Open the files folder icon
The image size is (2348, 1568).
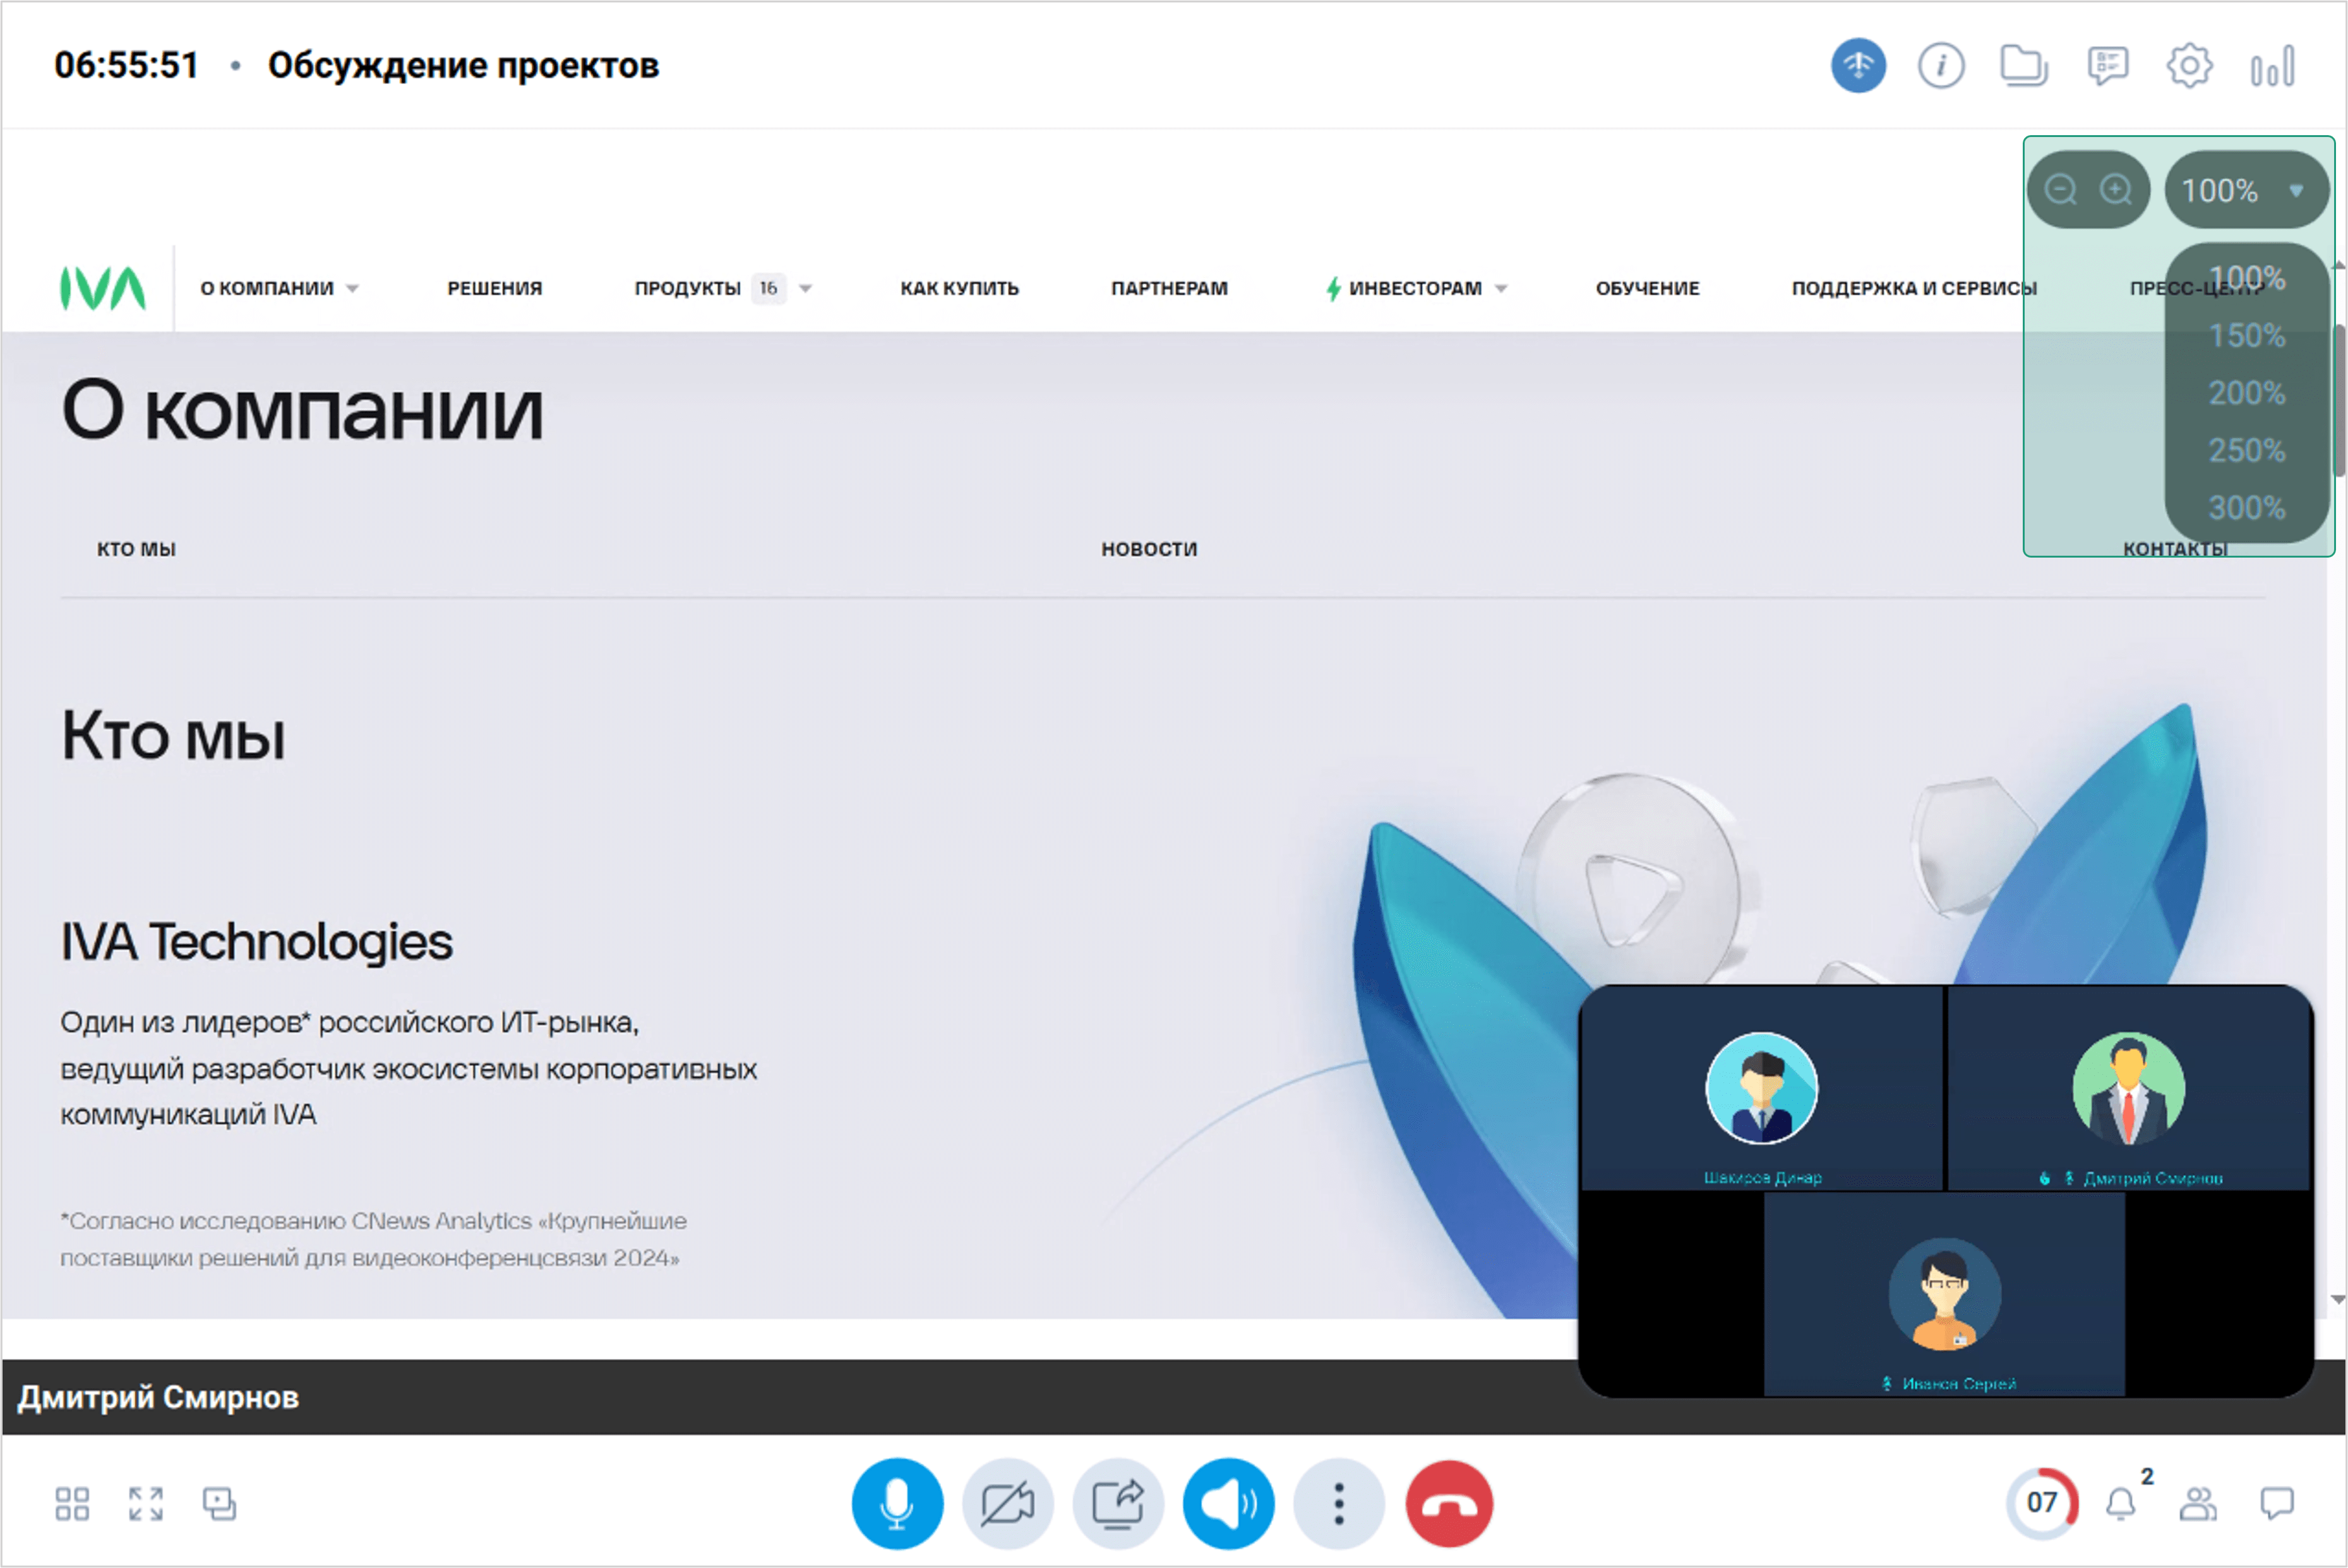[x=2023, y=66]
